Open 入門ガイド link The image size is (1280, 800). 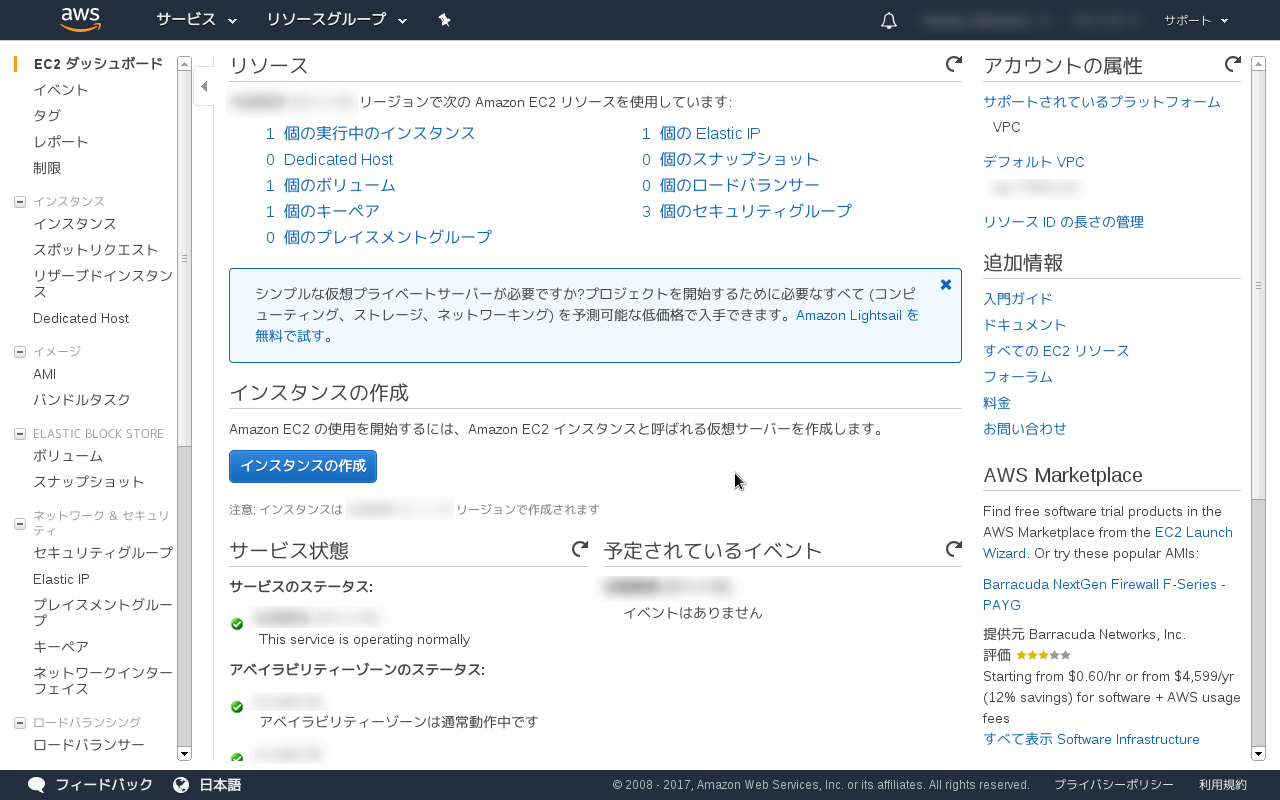(x=1018, y=299)
